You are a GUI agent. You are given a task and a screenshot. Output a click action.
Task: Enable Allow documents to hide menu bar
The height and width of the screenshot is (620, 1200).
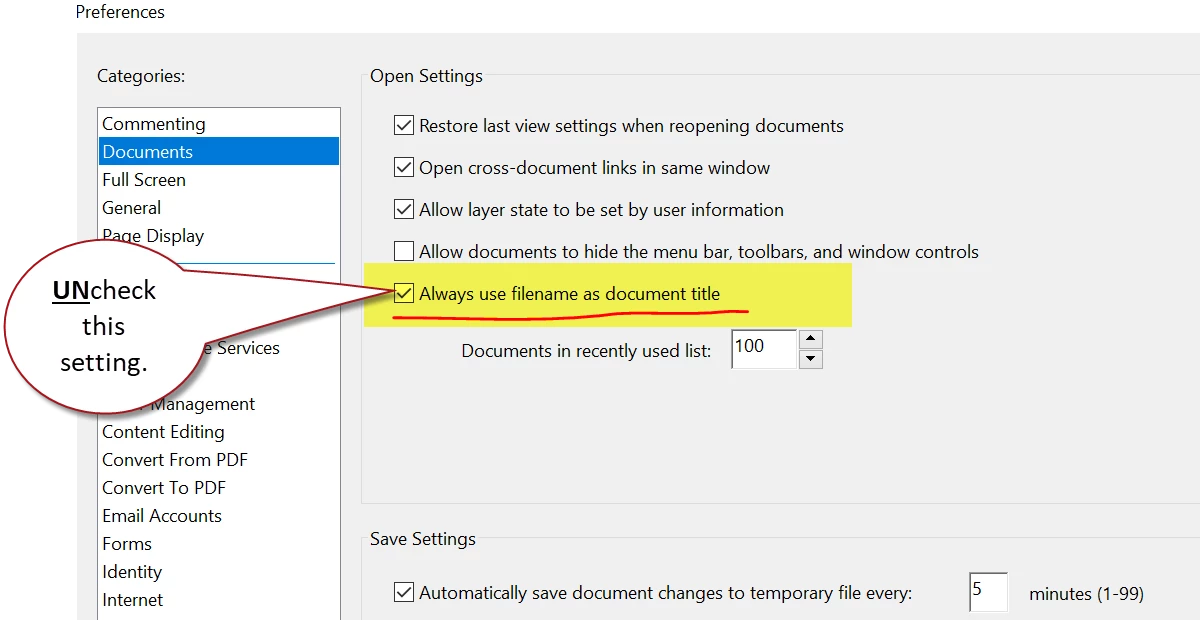[x=404, y=252]
